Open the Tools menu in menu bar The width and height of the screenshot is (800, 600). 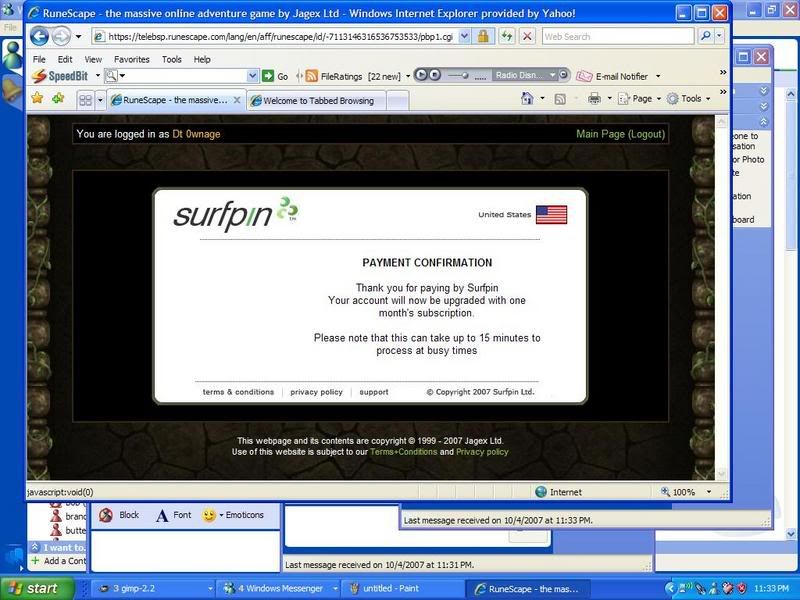171,59
